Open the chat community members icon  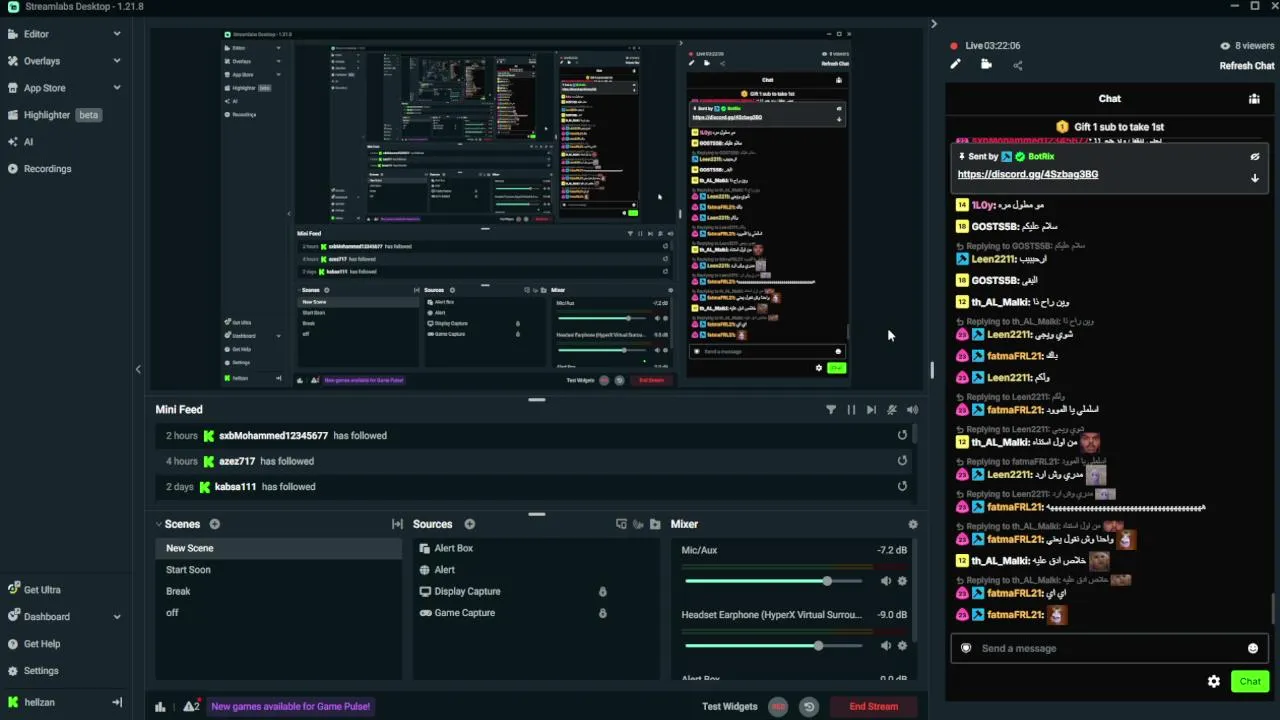(1254, 99)
